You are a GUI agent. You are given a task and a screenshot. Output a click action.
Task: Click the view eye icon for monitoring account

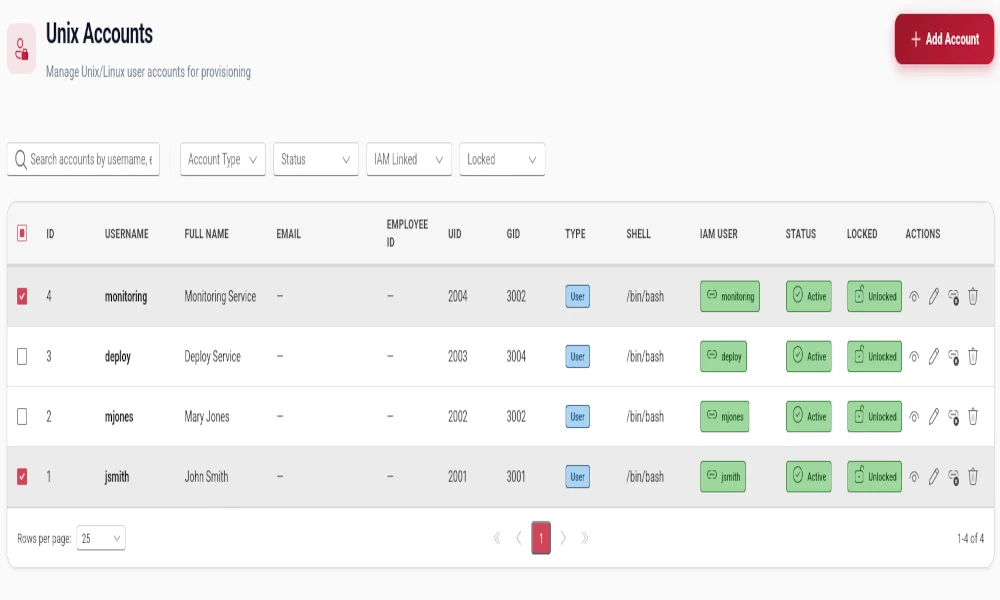point(914,296)
